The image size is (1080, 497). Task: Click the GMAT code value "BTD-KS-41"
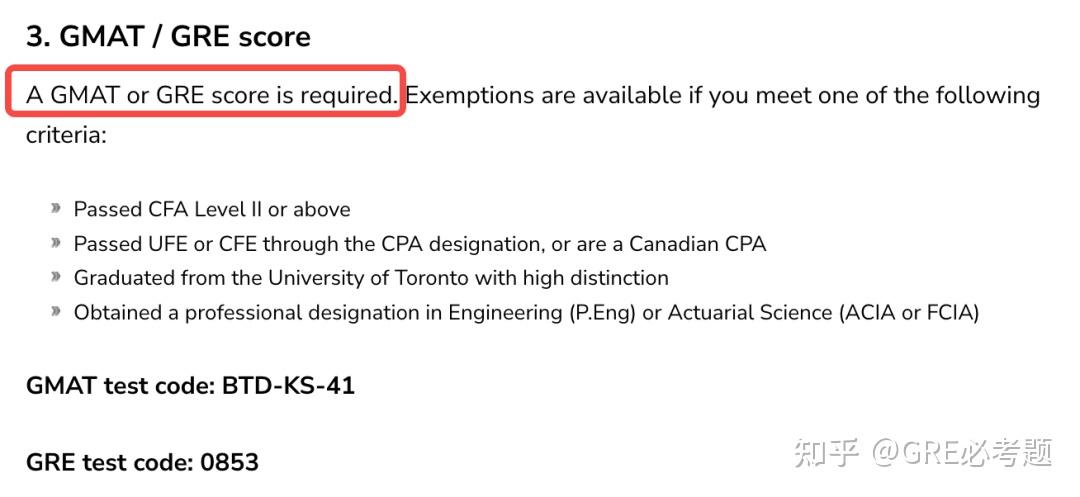(286, 385)
